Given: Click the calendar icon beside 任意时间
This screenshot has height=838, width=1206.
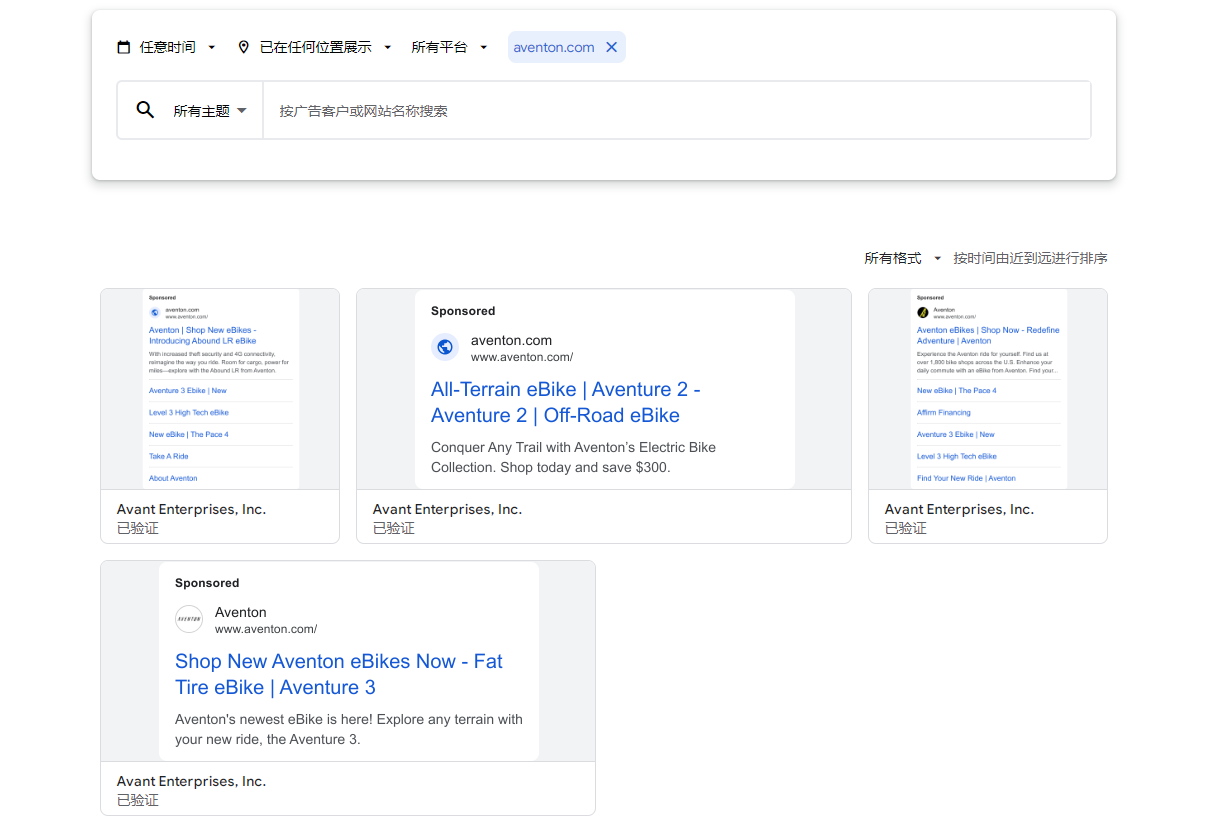Looking at the screenshot, I should click(x=124, y=47).
